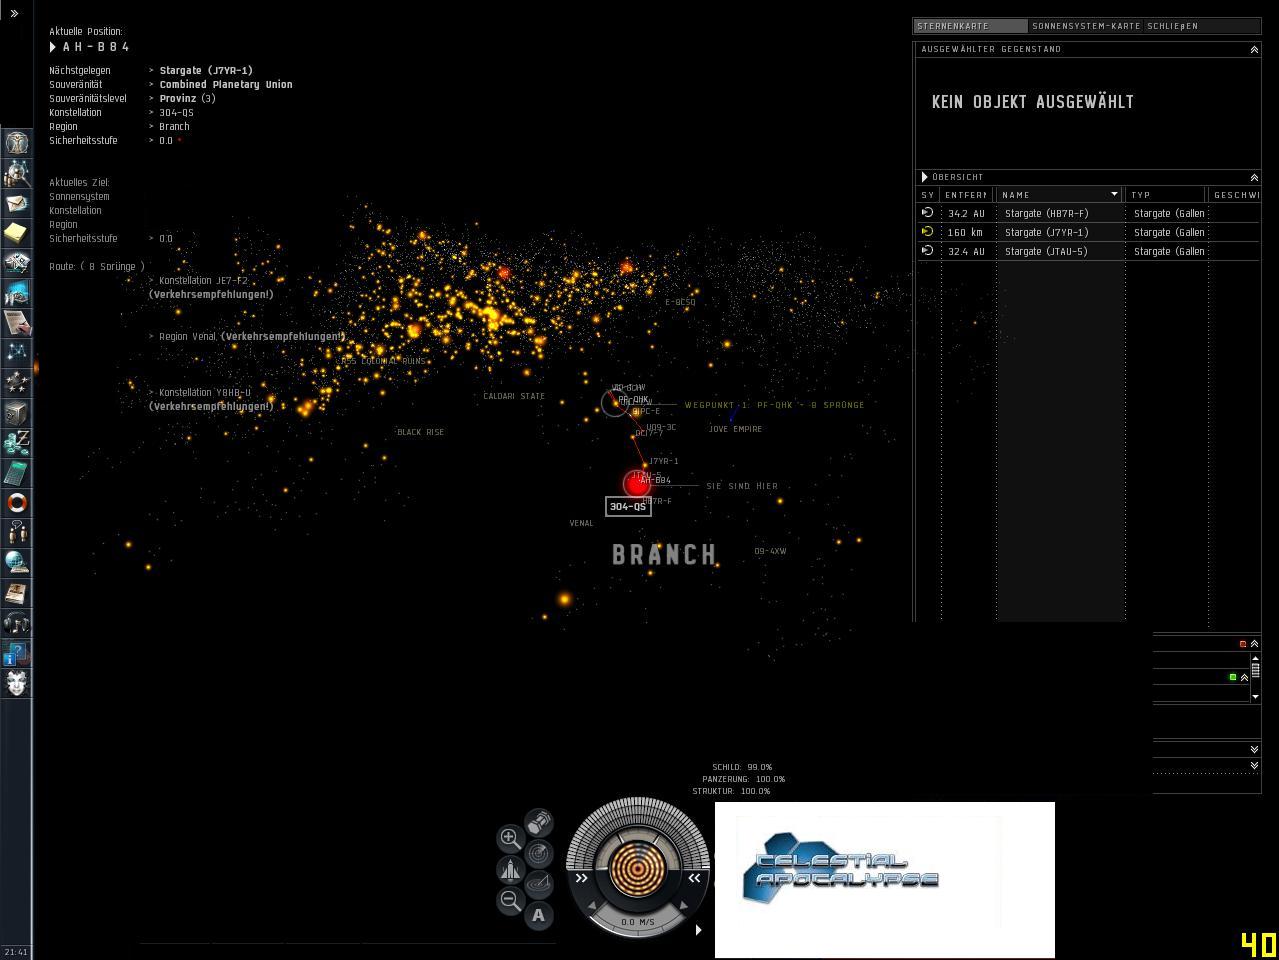Open the journal book icon
Viewport: 1279px width, 960px height.
[x=17, y=592]
